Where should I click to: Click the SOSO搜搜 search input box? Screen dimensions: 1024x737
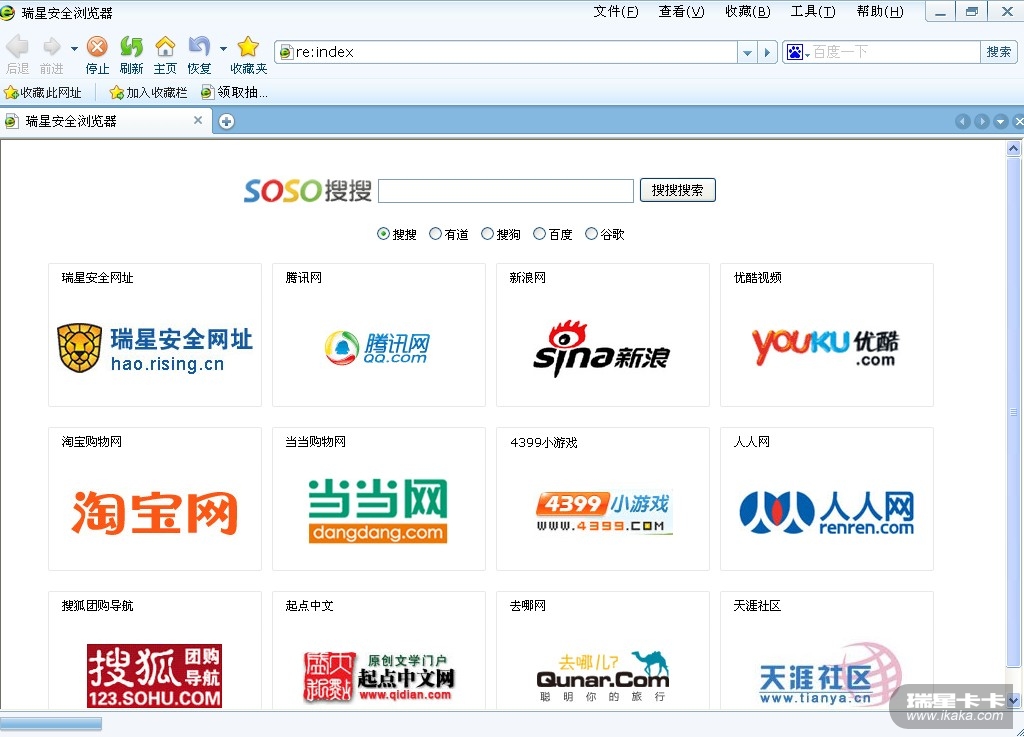(x=506, y=191)
